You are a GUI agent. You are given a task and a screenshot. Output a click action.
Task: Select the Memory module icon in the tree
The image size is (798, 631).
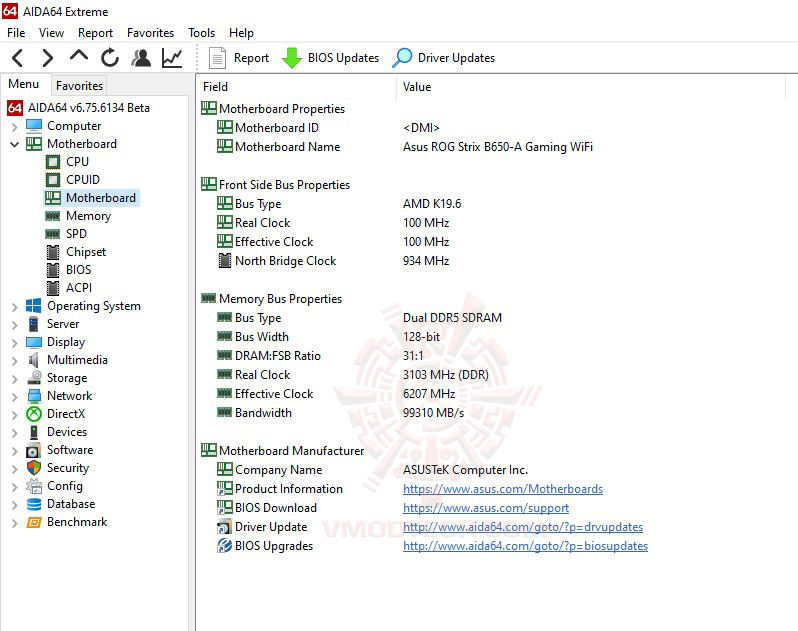tap(52, 216)
